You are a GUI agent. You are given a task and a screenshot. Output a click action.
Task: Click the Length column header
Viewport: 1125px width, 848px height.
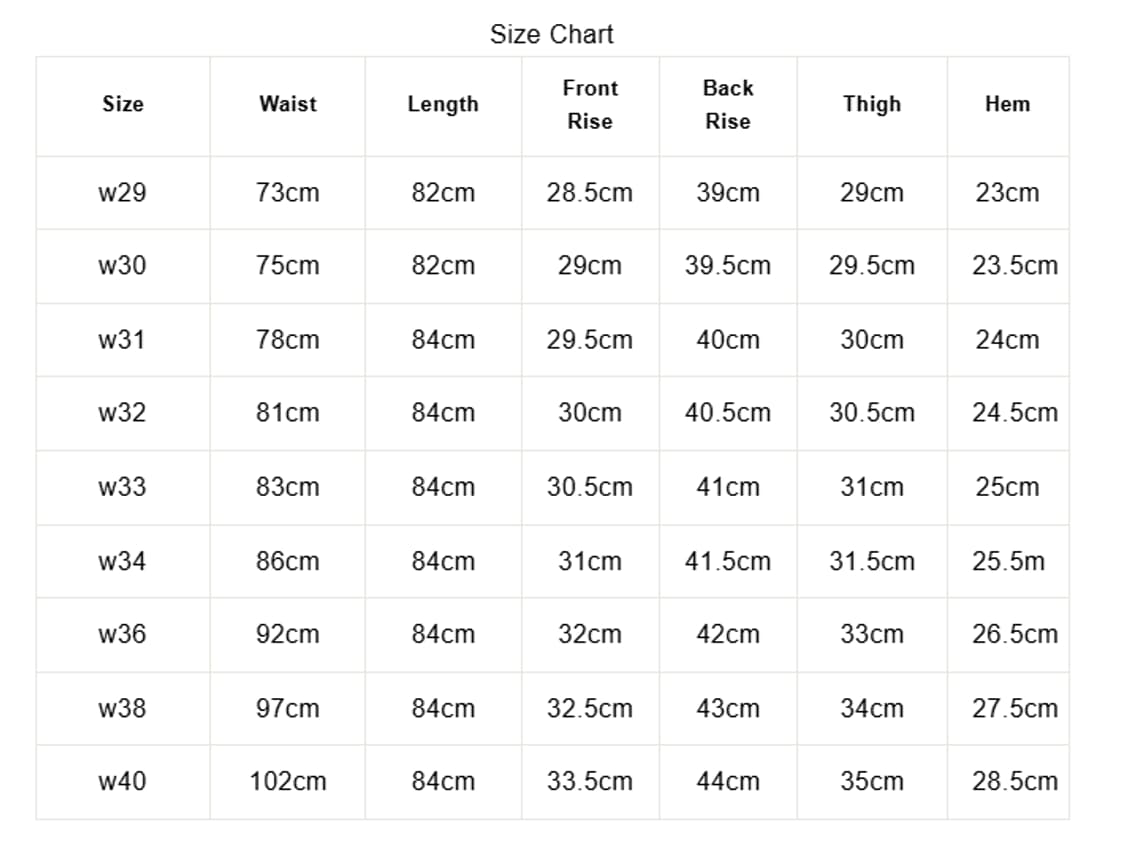tap(443, 104)
